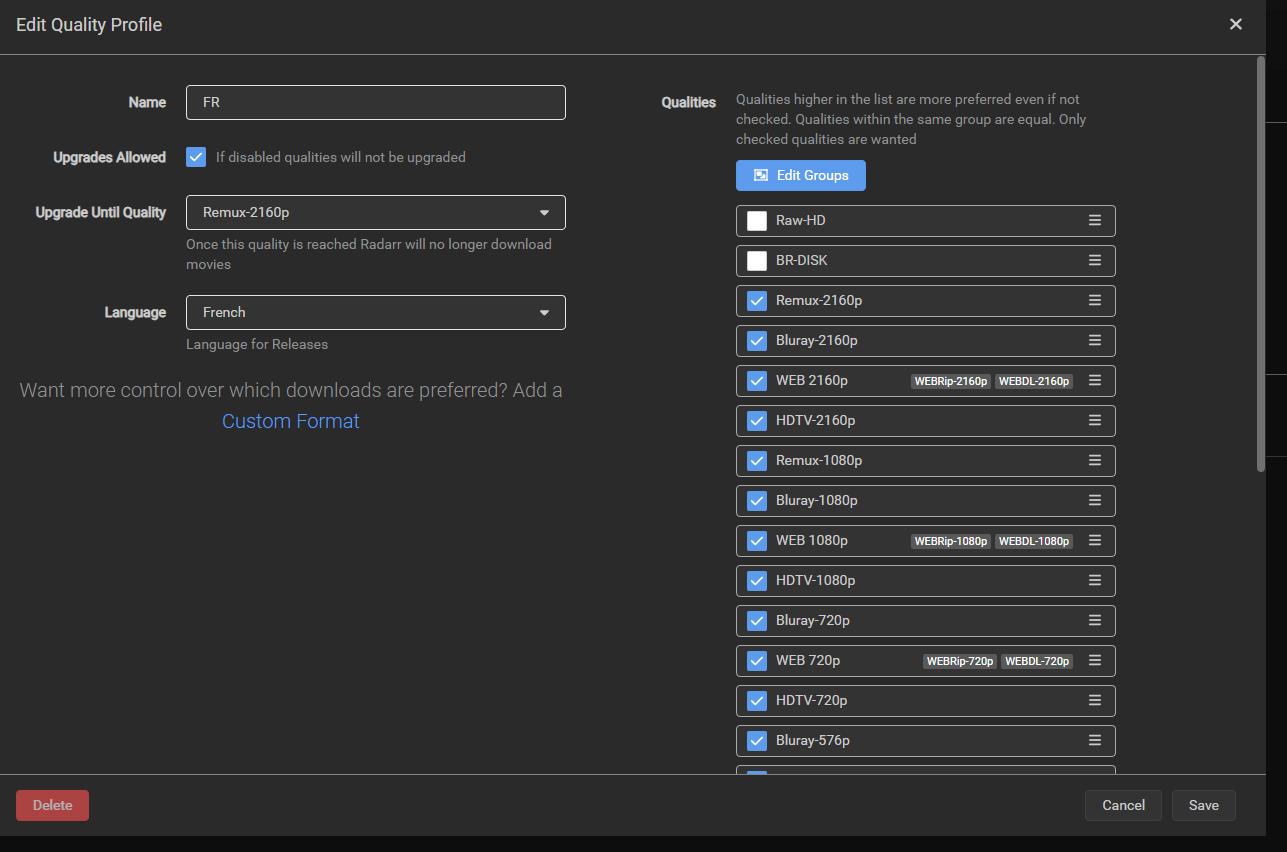Click the Name field containing FR
The image size is (1287, 852).
(375, 102)
